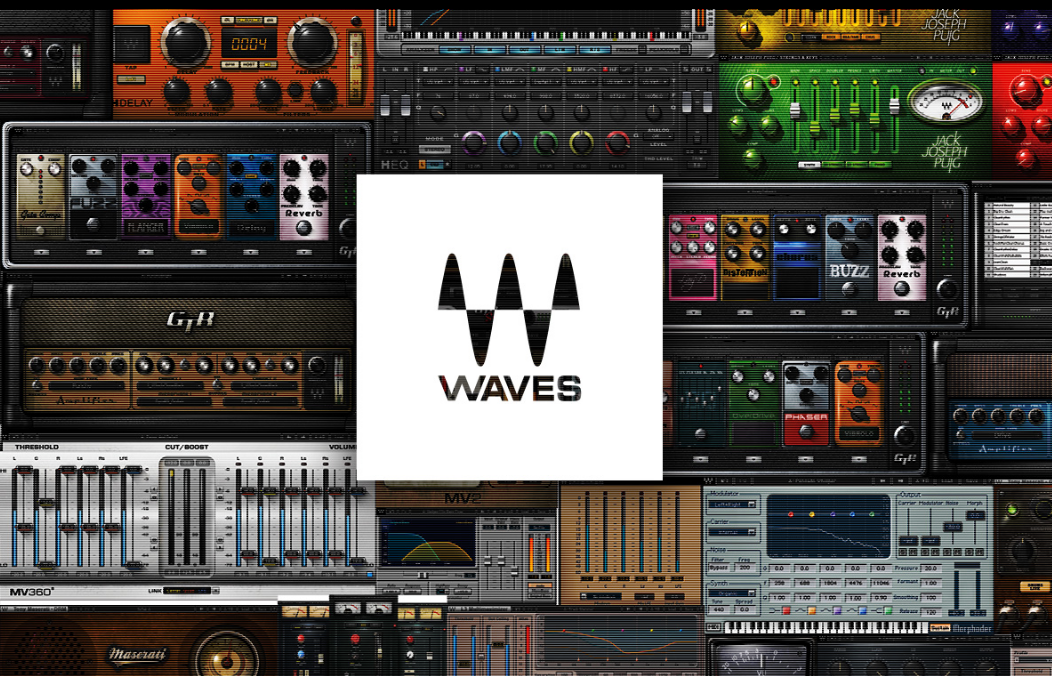Open the Synth dropdown in Morphoder
Image resolution: width=1052 pixels, height=676 pixels.
[x=733, y=594]
